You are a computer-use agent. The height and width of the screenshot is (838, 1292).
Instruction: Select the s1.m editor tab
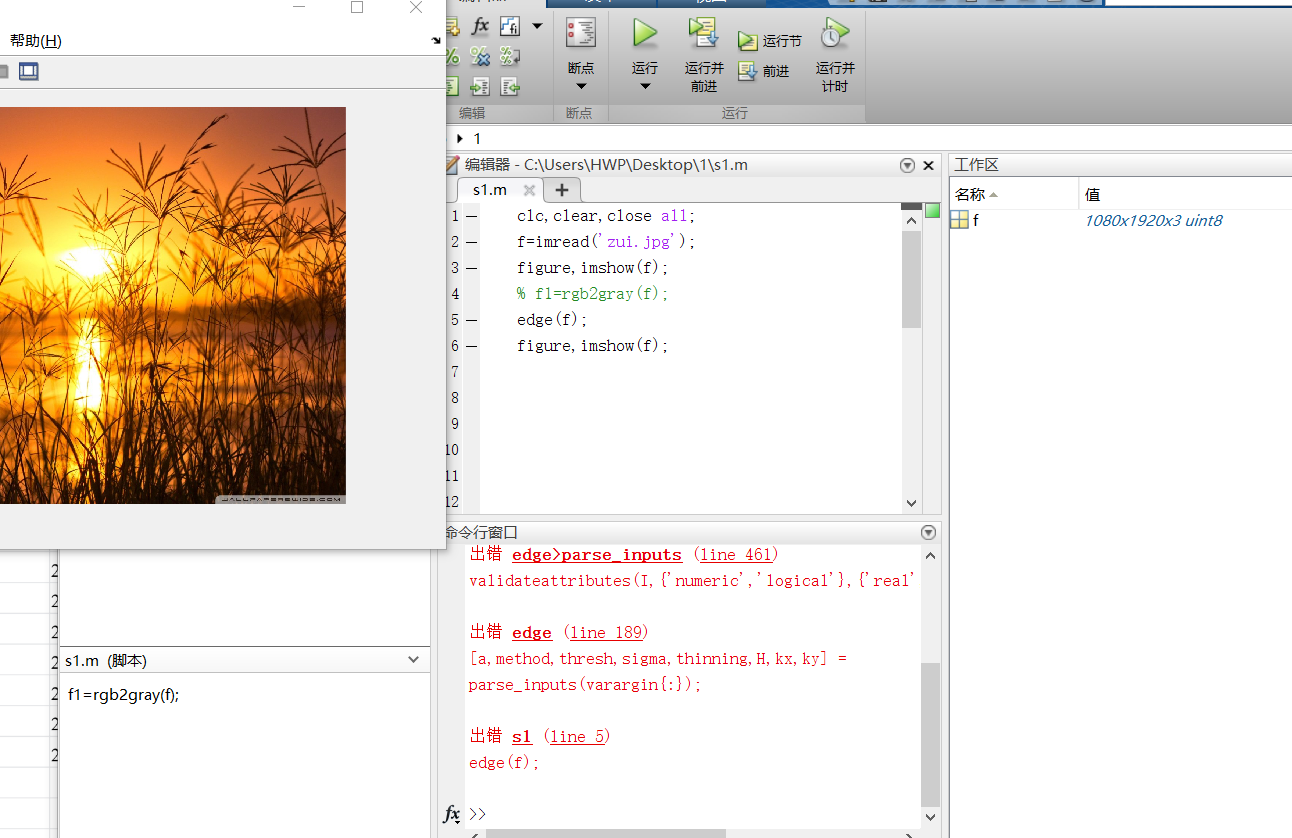[x=489, y=189]
